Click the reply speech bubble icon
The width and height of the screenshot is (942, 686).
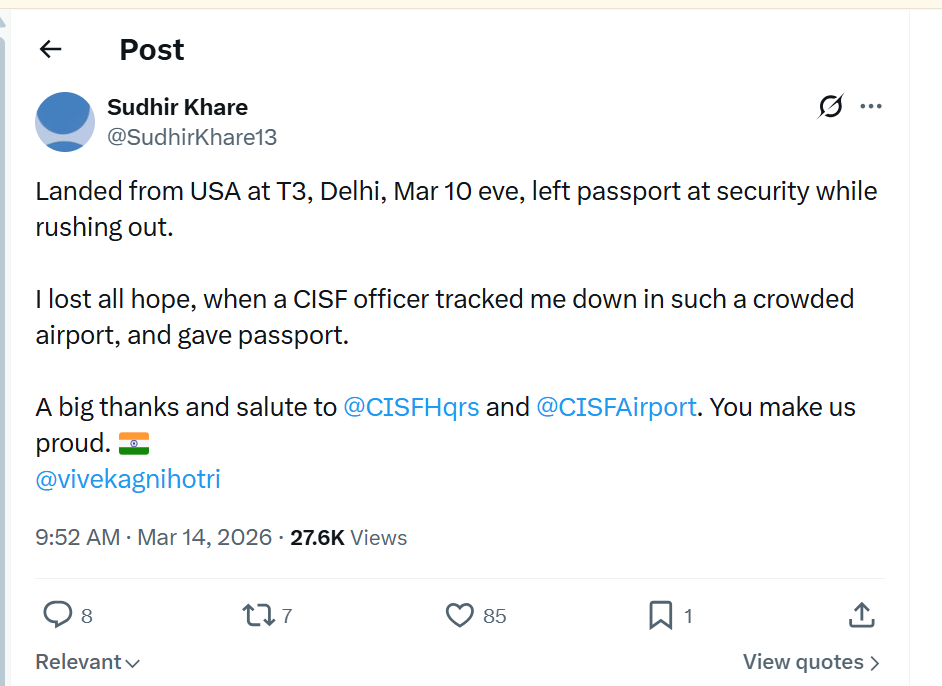[x=58, y=615]
